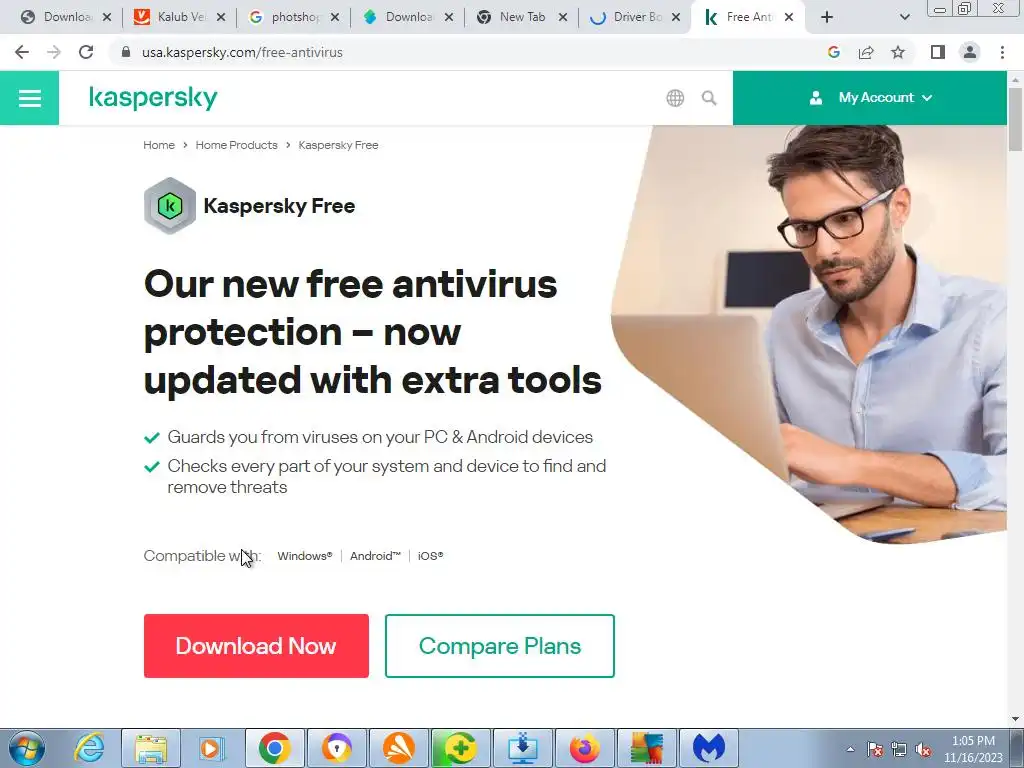Open the Kaspersky site search icon
Viewport: 1024px width, 768px height.
tap(709, 98)
